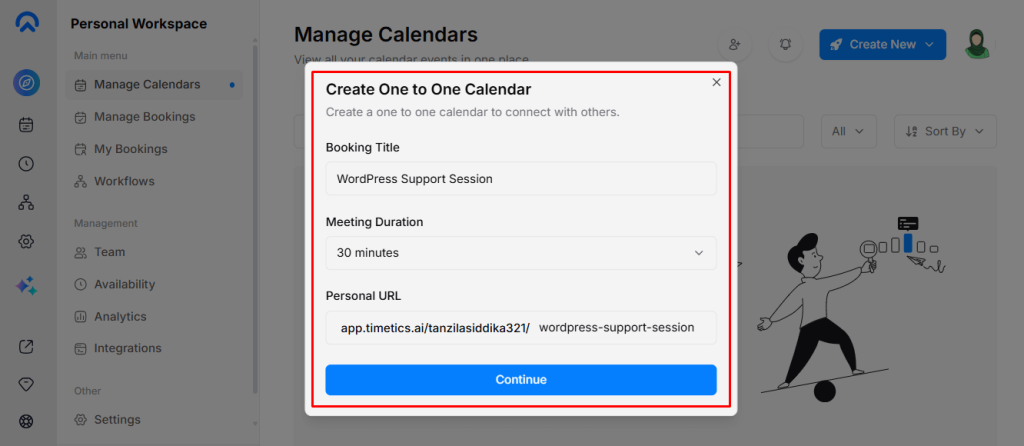Viewport: 1024px width, 446px height.
Task: Click the Booking Title input field
Action: coord(520,179)
